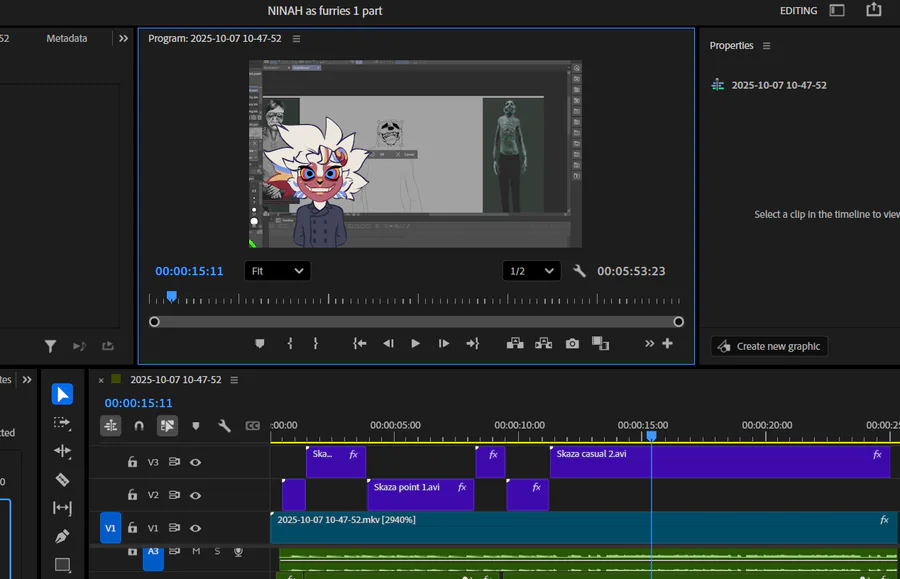Image resolution: width=900 pixels, height=579 pixels.
Task: Toggle lock on track V2
Action: [x=133, y=495]
